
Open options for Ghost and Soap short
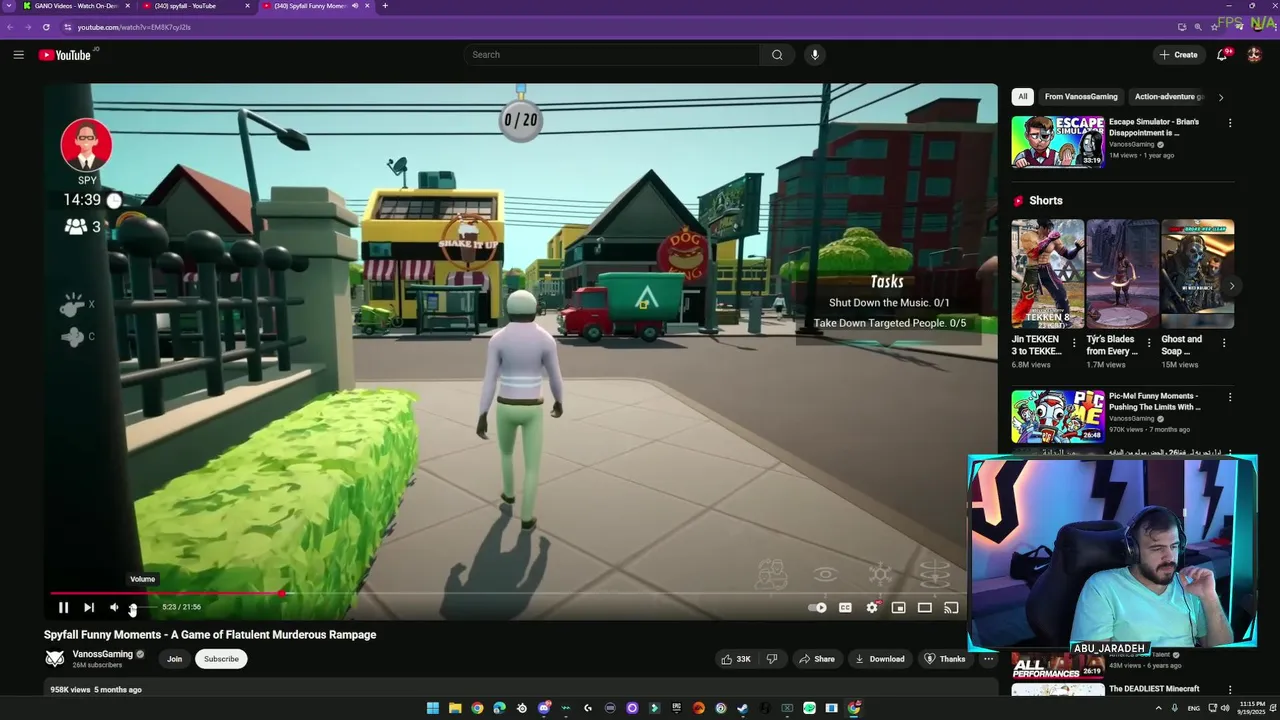[1224, 343]
